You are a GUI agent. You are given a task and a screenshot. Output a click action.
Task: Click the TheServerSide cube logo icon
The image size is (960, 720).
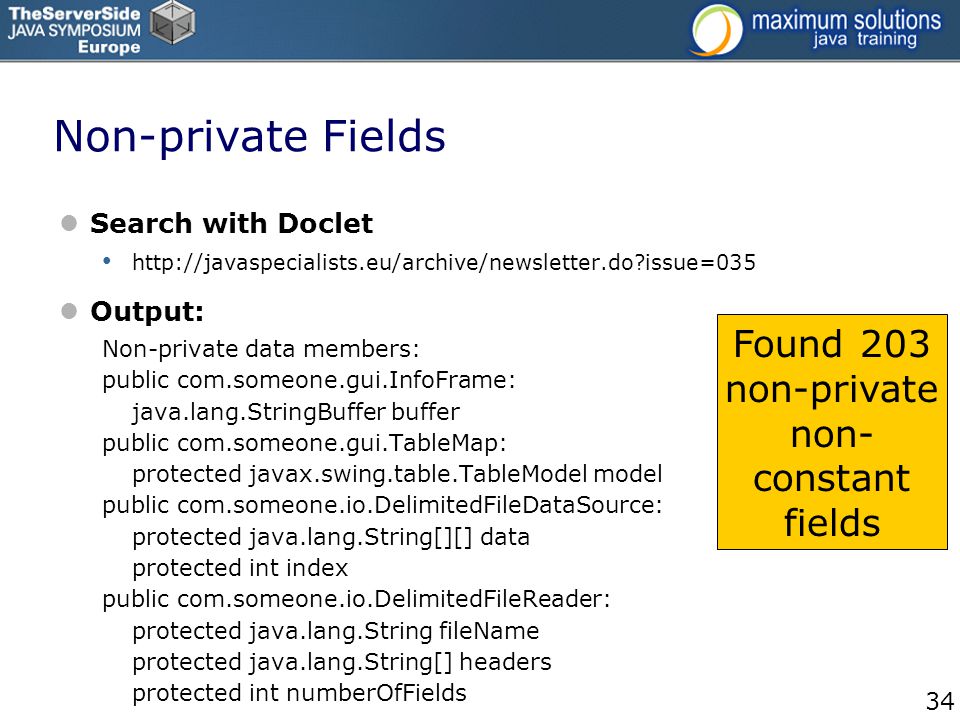173,23
